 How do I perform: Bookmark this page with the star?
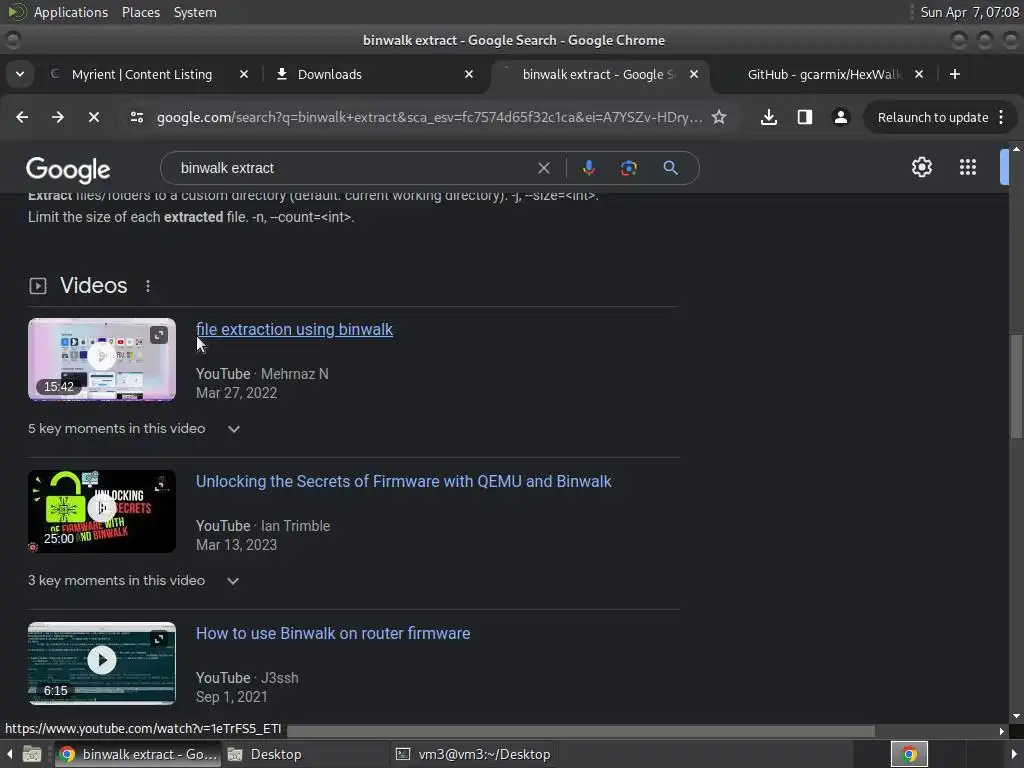click(719, 118)
